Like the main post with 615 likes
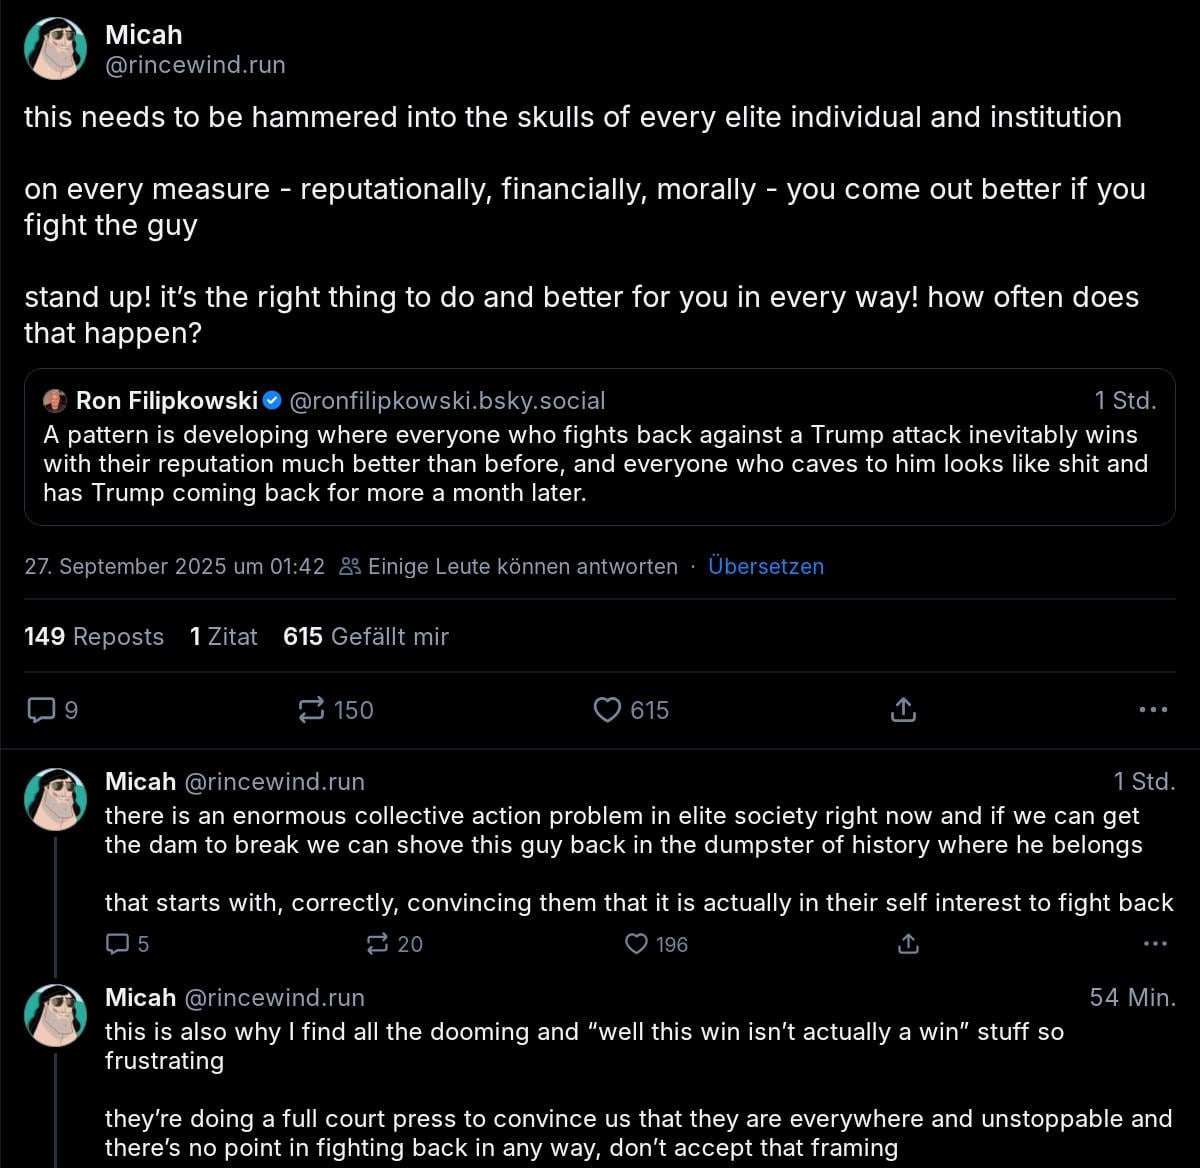 [x=631, y=710]
